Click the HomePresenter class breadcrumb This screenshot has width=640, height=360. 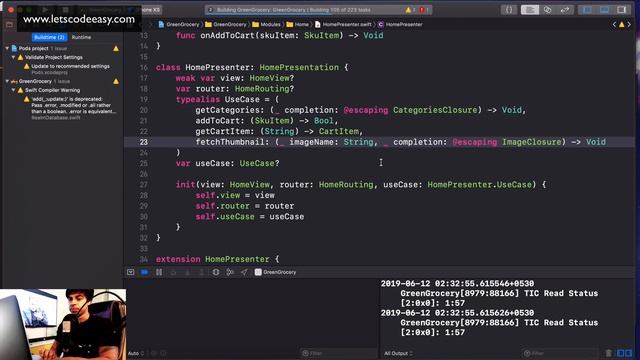(400, 24)
